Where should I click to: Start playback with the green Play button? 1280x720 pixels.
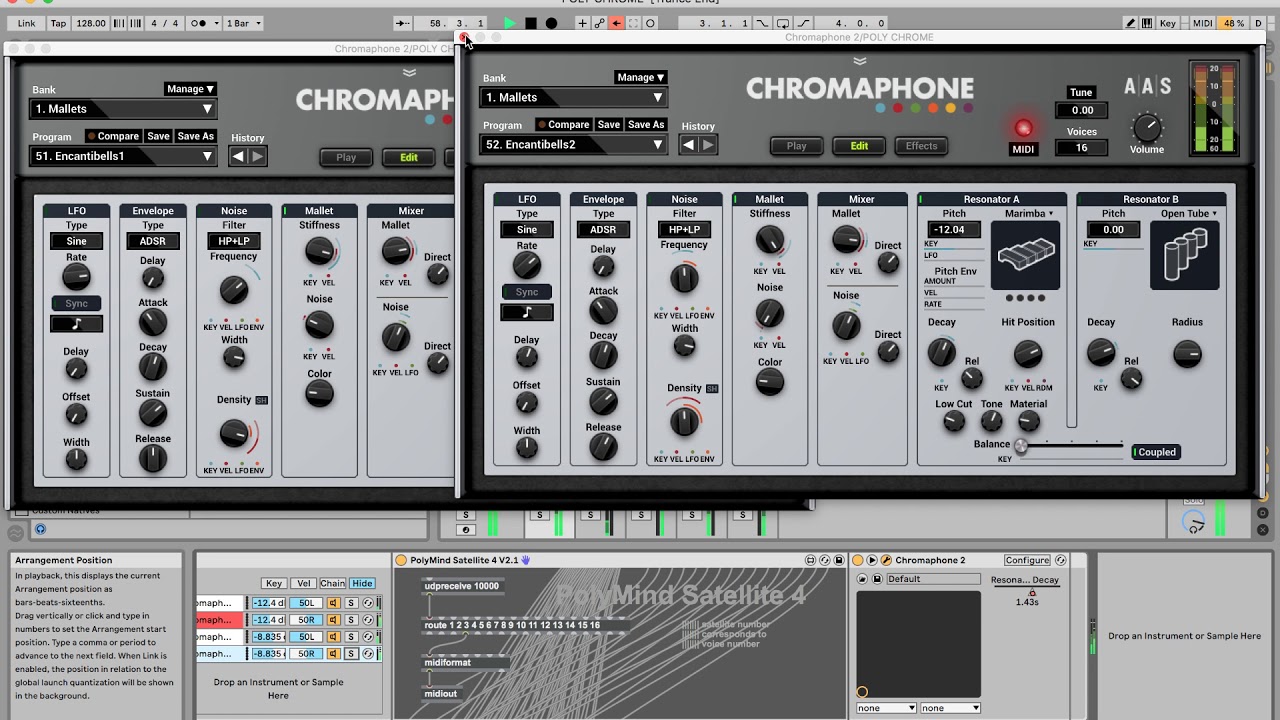(510, 23)
